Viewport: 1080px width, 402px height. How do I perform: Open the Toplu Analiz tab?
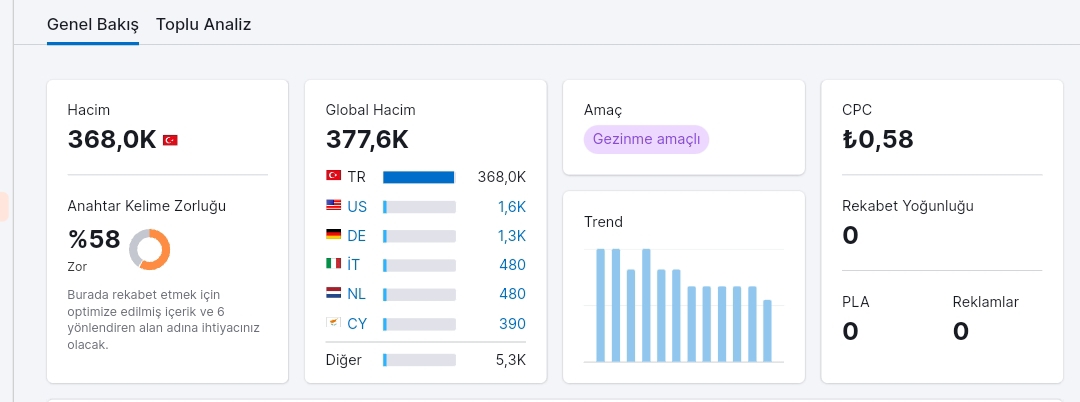point(203,25)
